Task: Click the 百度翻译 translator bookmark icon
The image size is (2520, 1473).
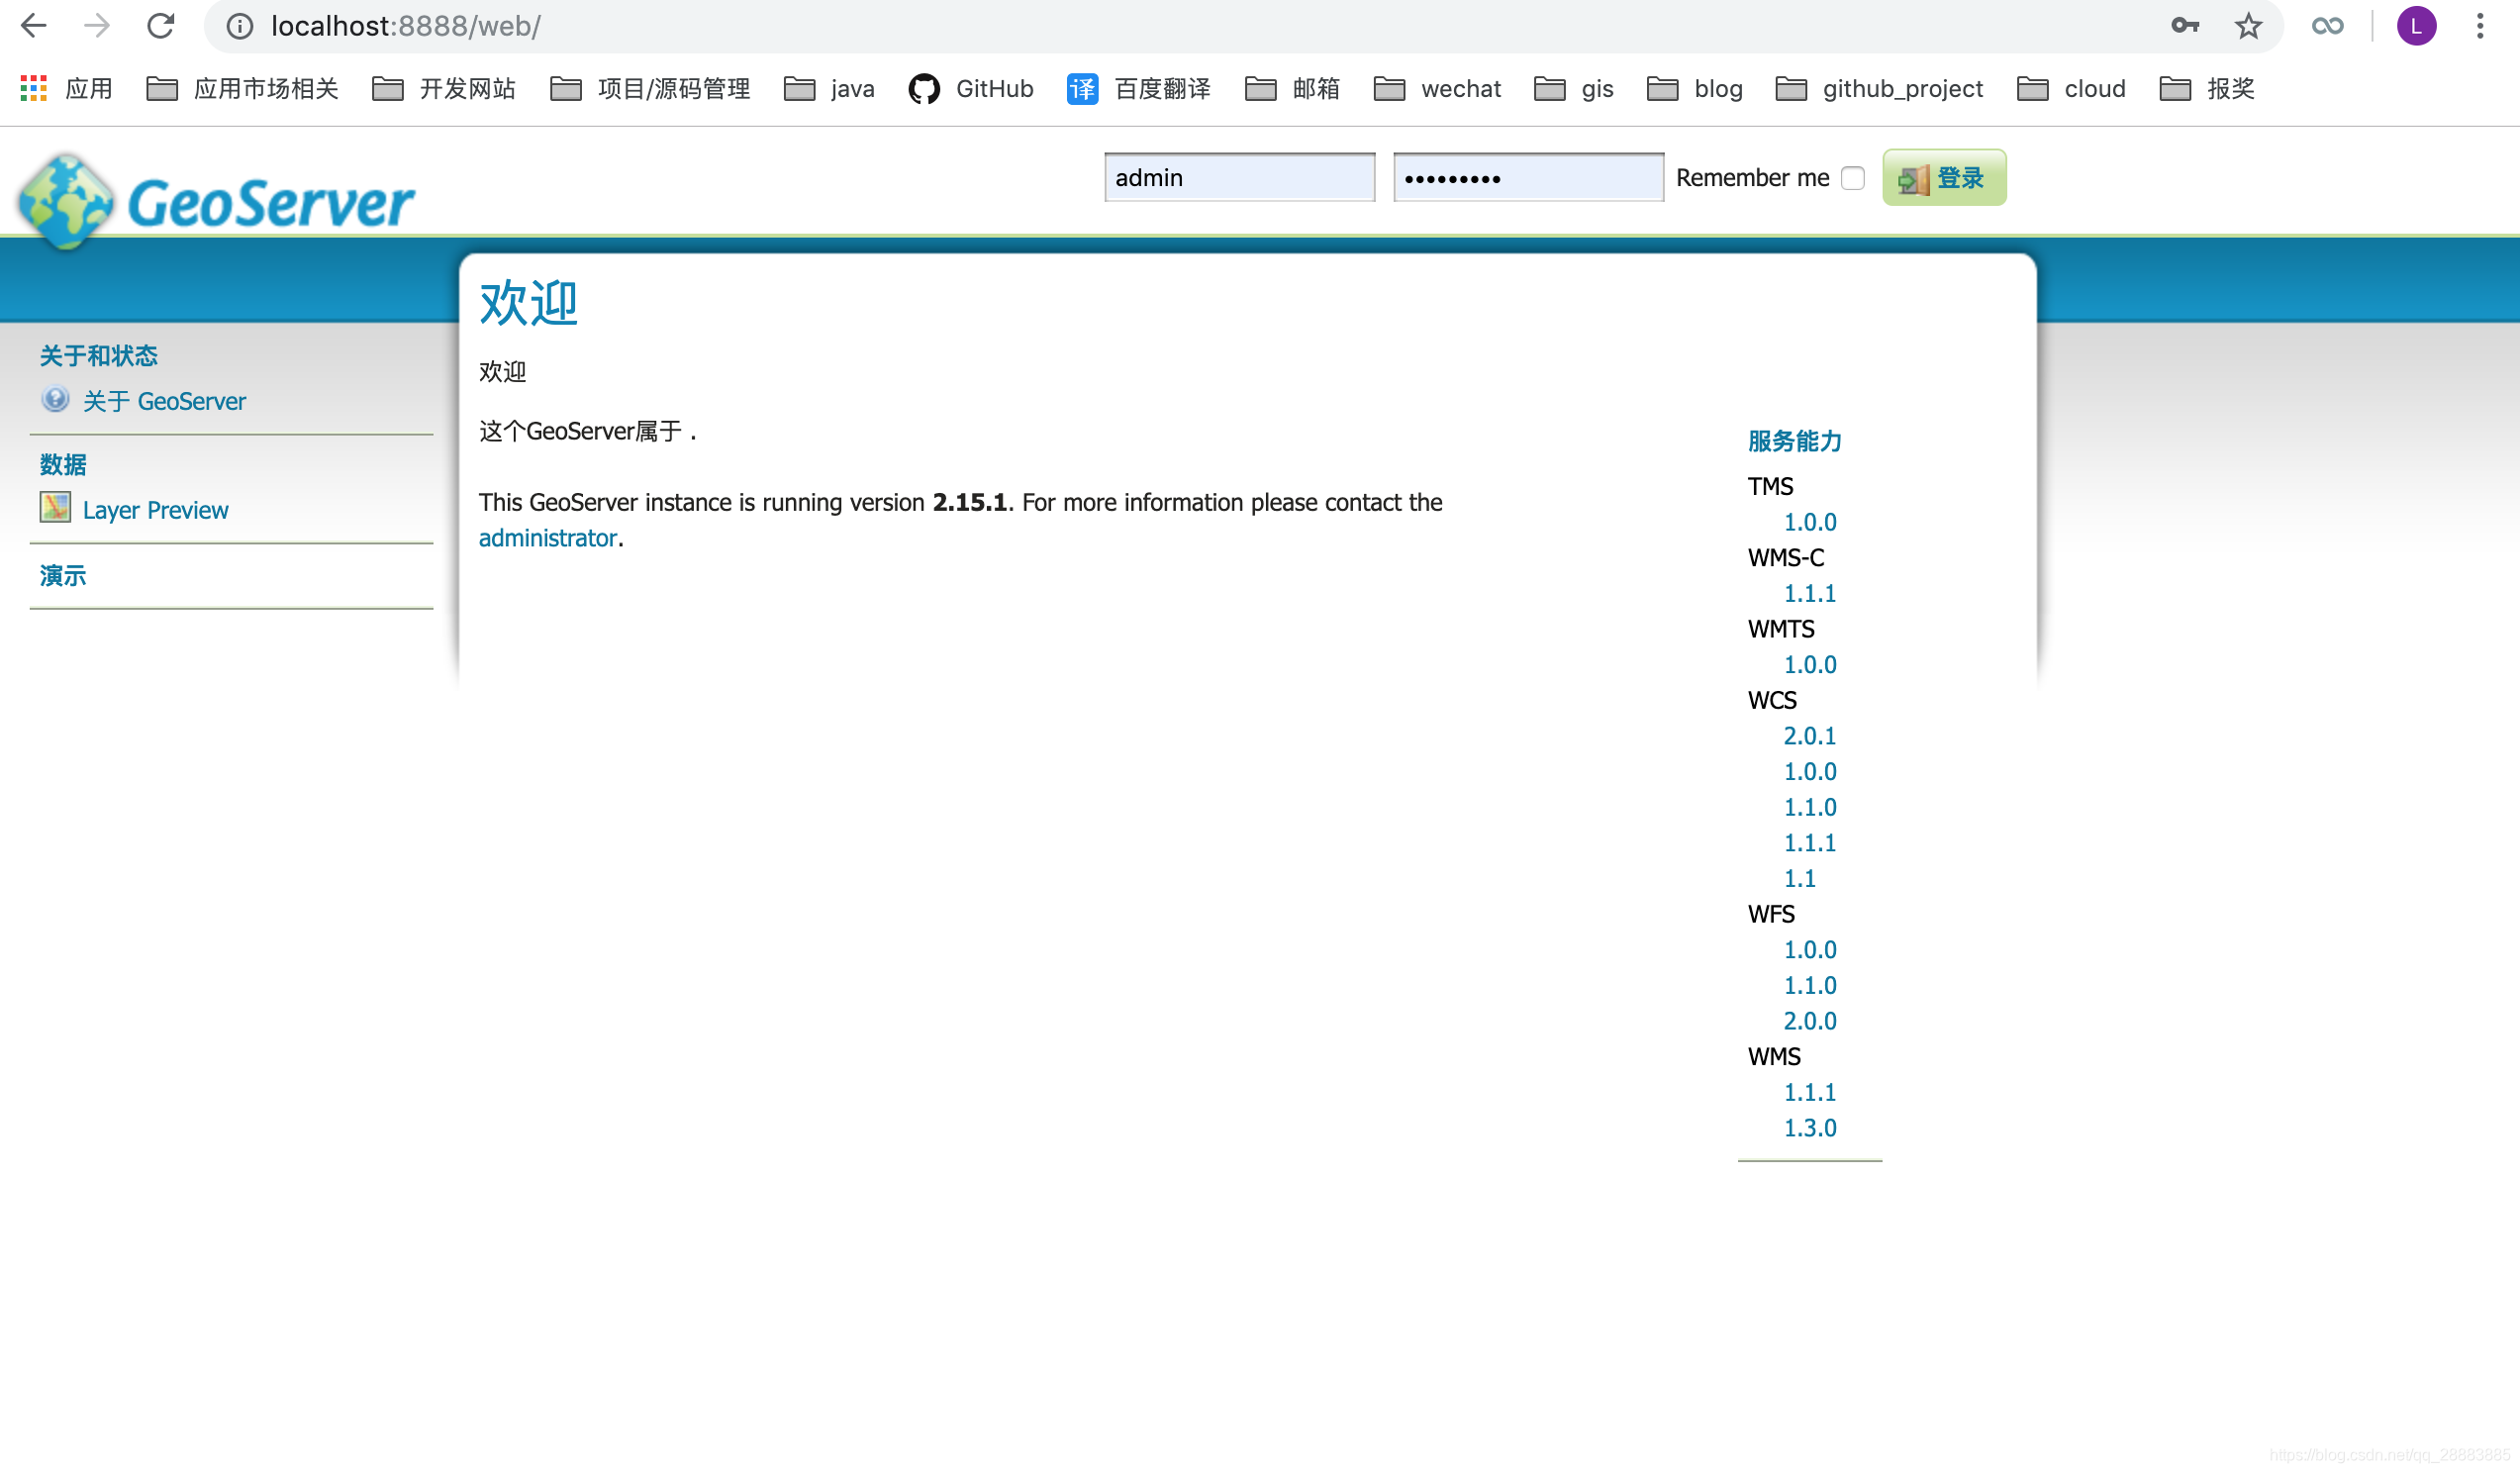Action: tap(1082, 89)
